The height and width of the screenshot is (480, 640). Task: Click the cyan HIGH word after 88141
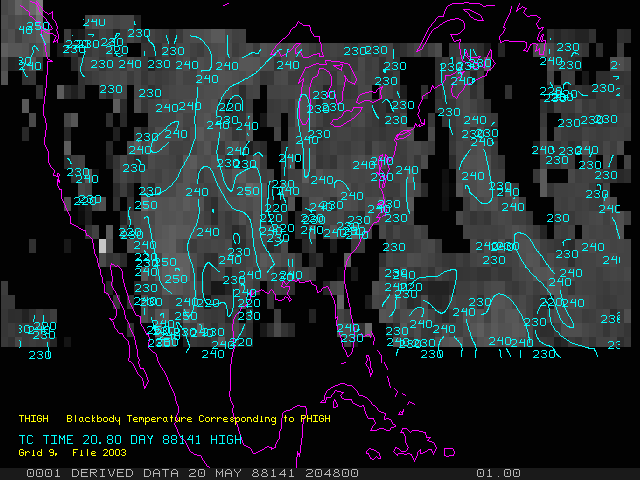[226, 439]
